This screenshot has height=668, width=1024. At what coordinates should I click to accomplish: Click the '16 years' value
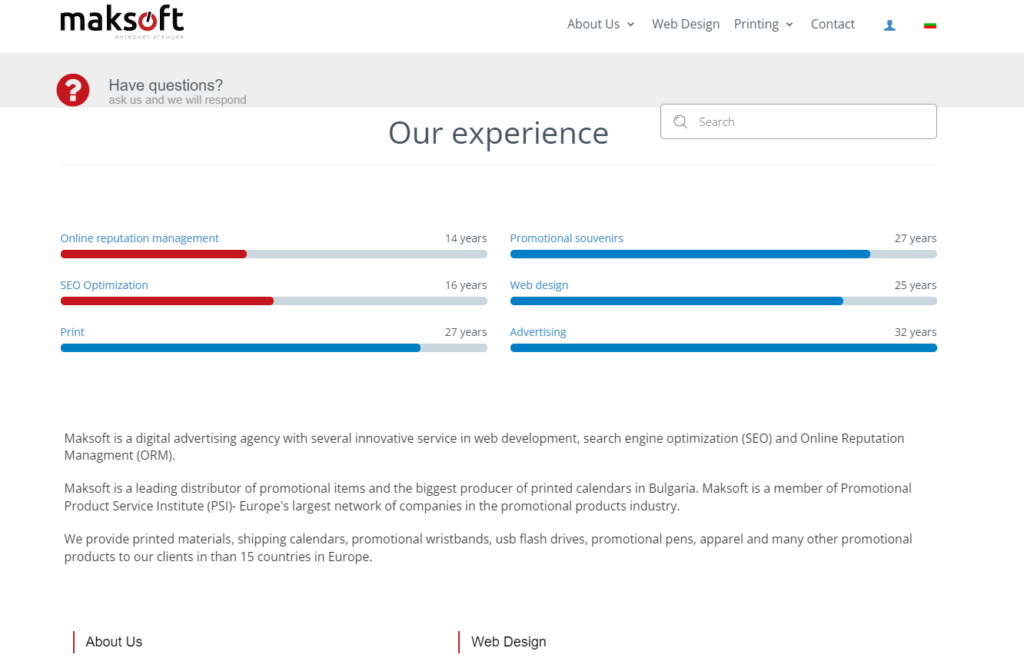coord(466,285)
